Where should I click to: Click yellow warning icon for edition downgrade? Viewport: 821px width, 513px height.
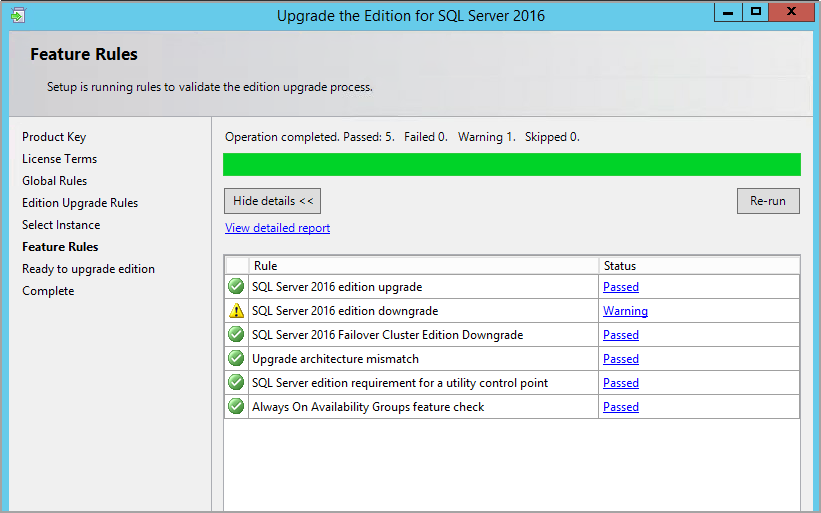coord(236,311)
